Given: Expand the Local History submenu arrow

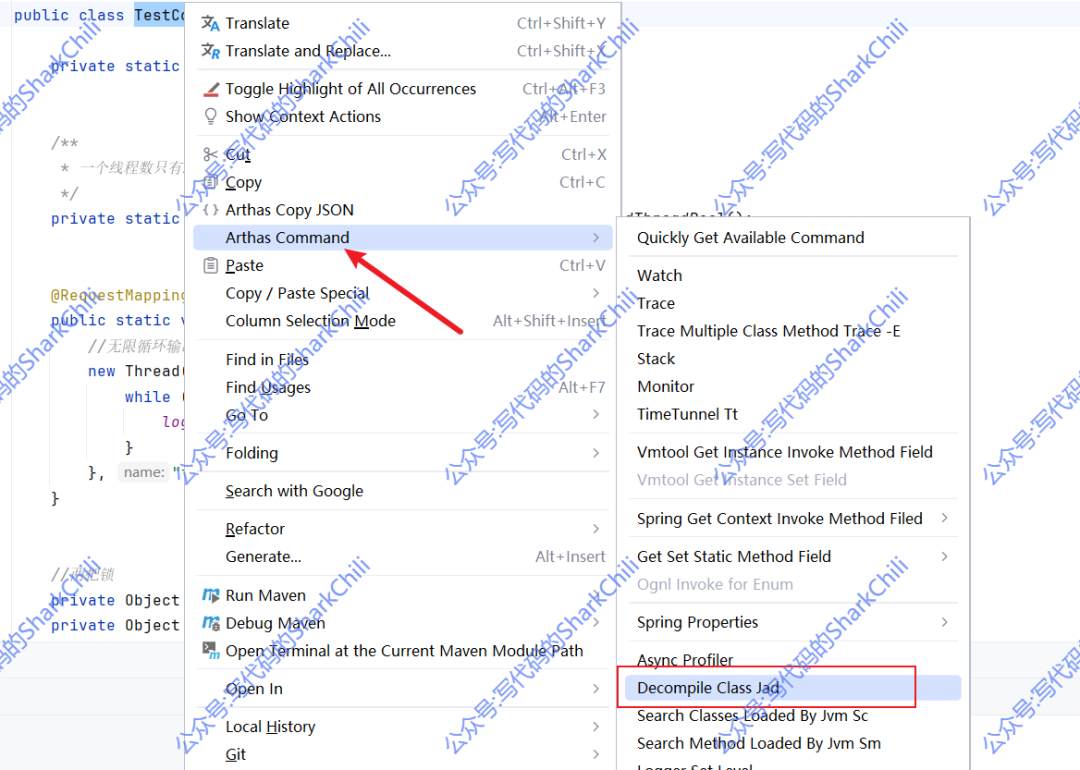Looking at the screenshot, I should [596, 727].
